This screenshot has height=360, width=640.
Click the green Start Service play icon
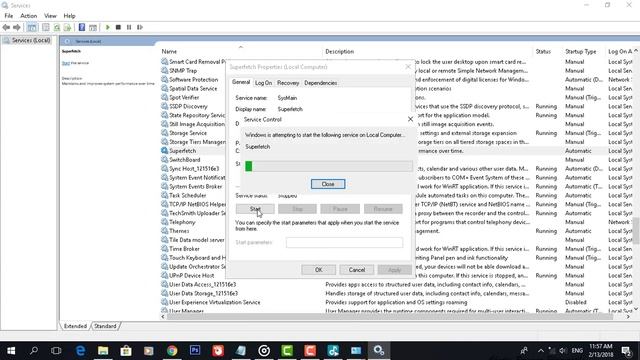[x=108, y=27]
